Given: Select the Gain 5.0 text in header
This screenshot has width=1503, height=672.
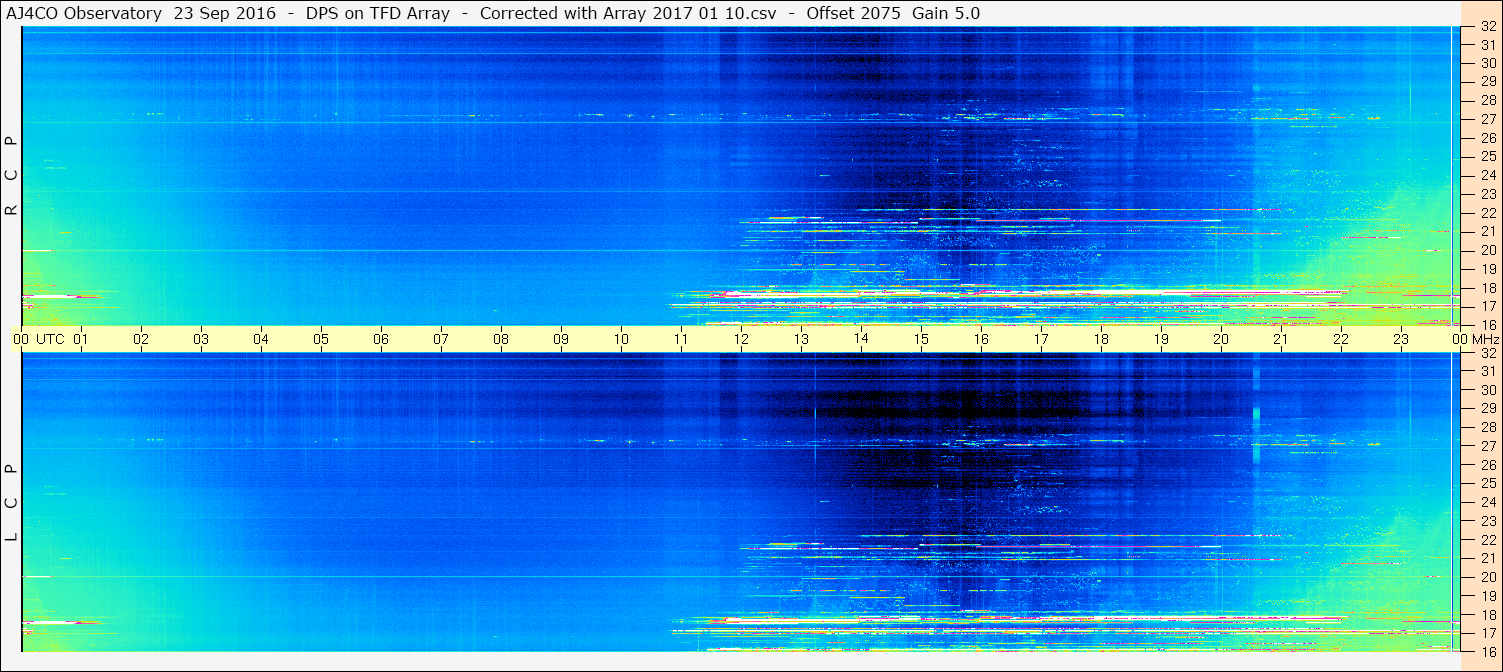Looking at the screenshot, I should (x=946, y=13).
